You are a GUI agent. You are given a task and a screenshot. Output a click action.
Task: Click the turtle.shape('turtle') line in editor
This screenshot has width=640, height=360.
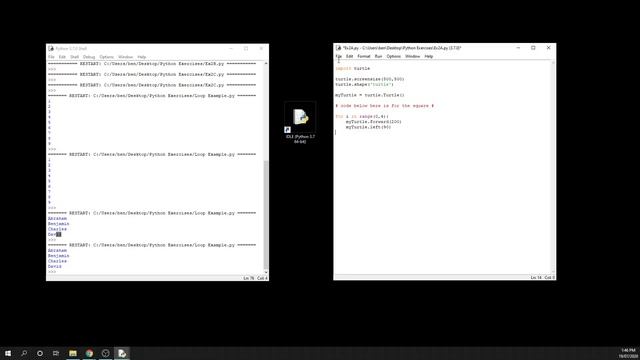(x=364, y=84)
